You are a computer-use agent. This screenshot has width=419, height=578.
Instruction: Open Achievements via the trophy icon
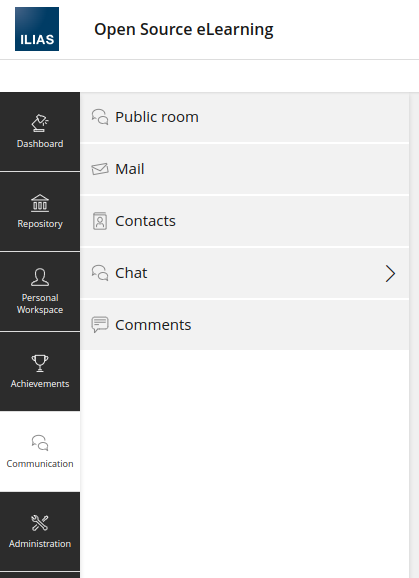click(40, 363)
